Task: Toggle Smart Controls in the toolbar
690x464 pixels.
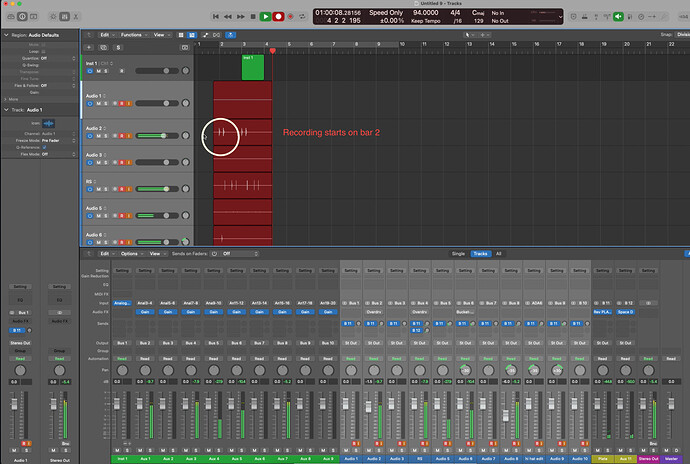Action: [x=53, y=16]
